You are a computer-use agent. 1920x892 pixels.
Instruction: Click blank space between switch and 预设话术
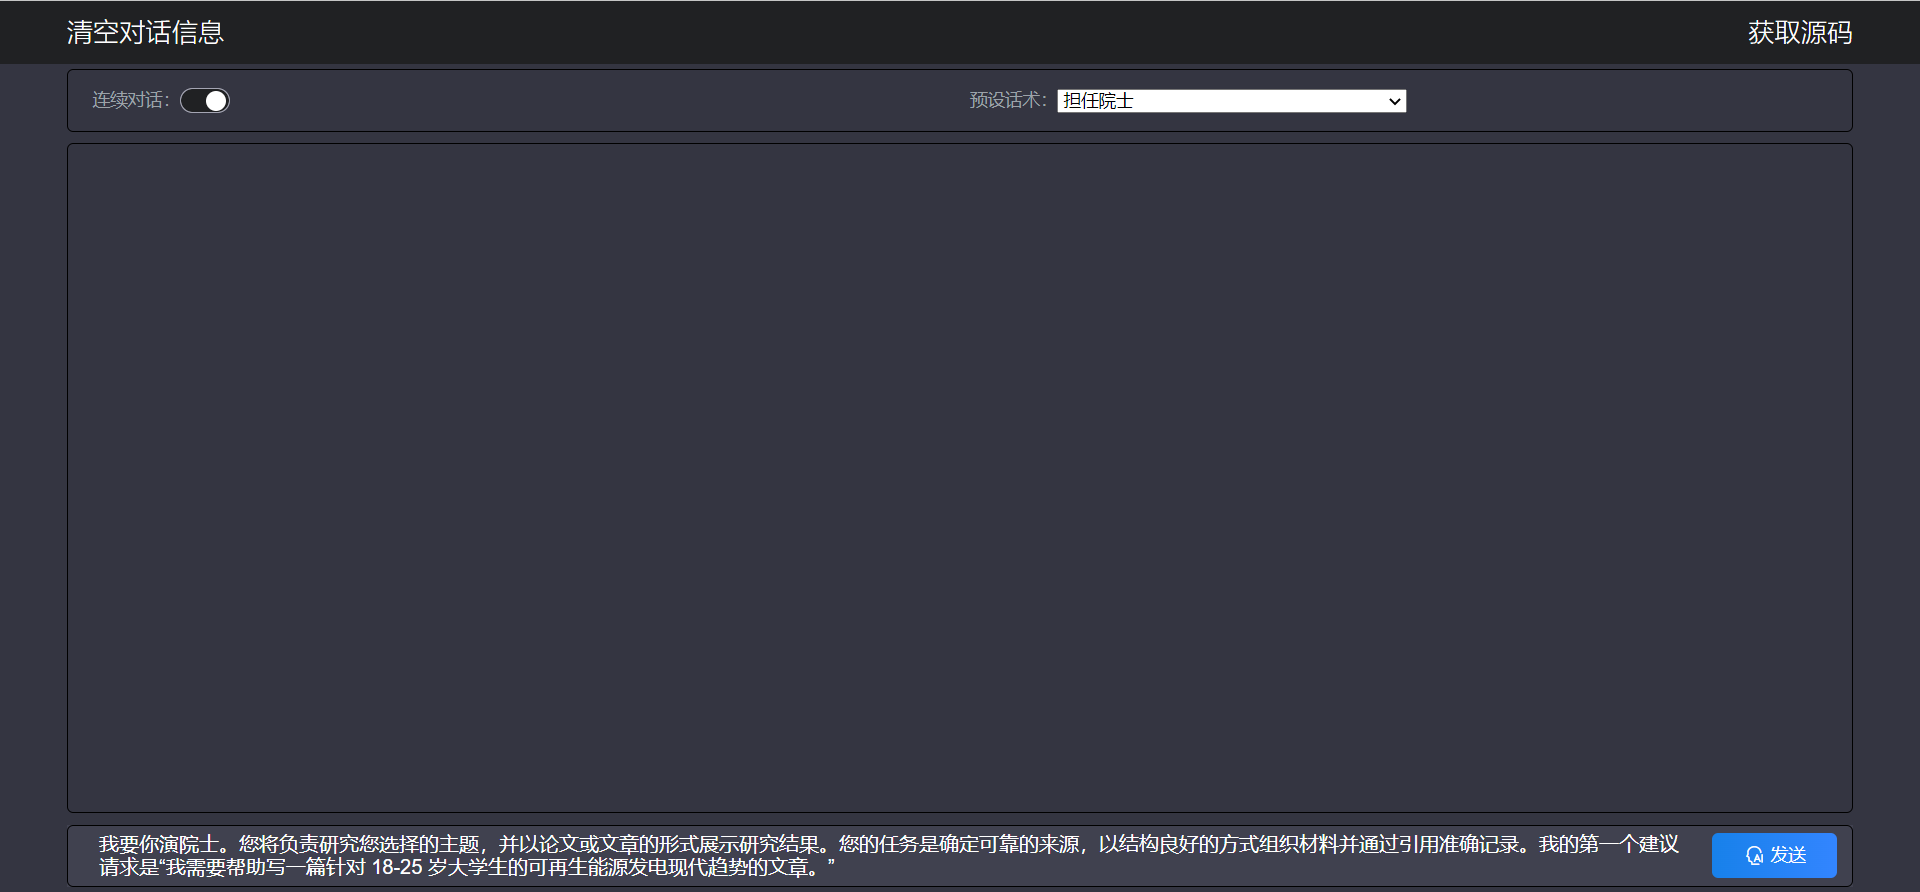coord(600,101)
